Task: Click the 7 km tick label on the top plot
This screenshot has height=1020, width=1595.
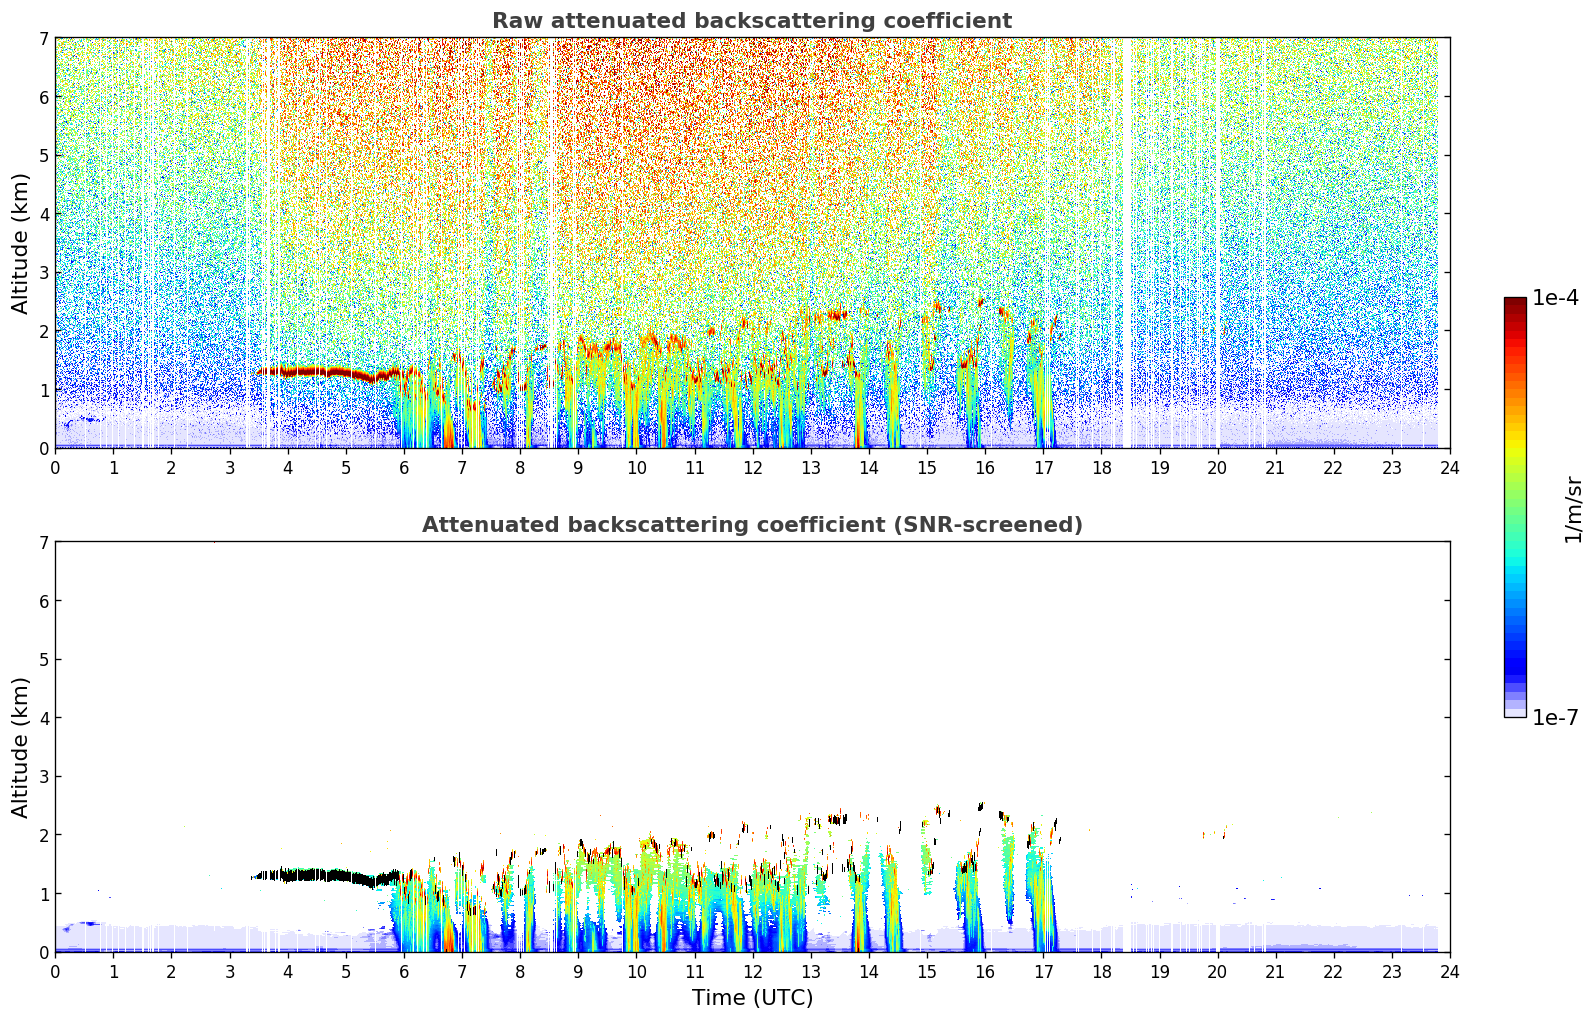Action: click(x=43, y=38)
